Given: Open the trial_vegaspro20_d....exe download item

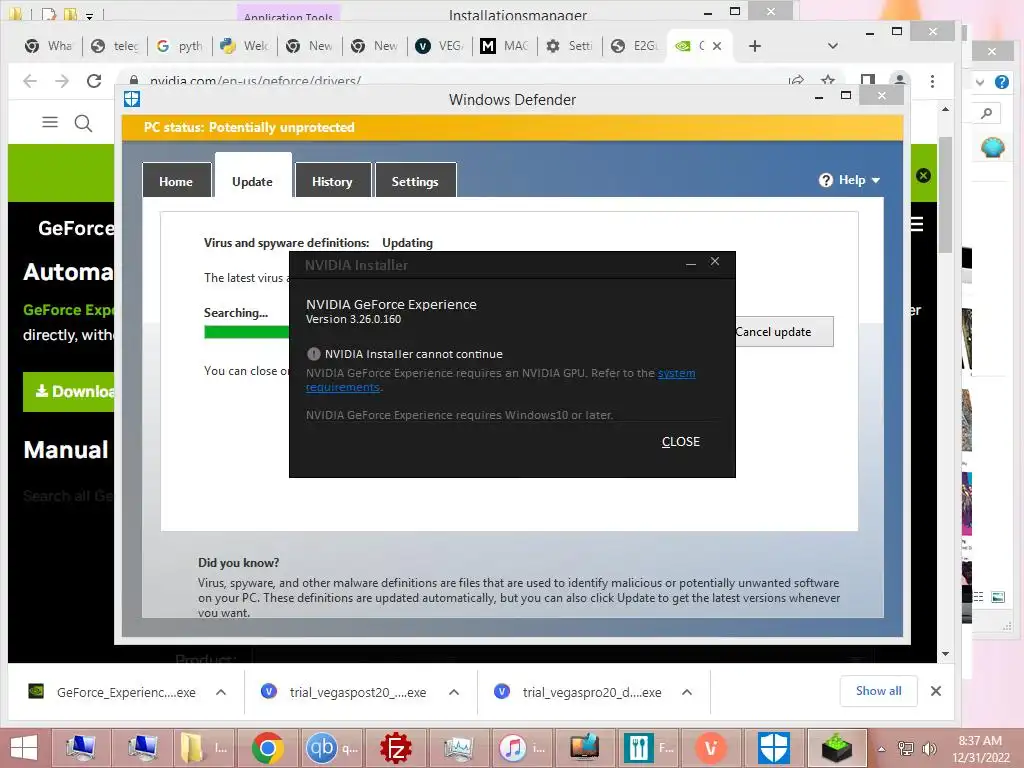Looking at the screenshot, I should click(x=578, y=692).
